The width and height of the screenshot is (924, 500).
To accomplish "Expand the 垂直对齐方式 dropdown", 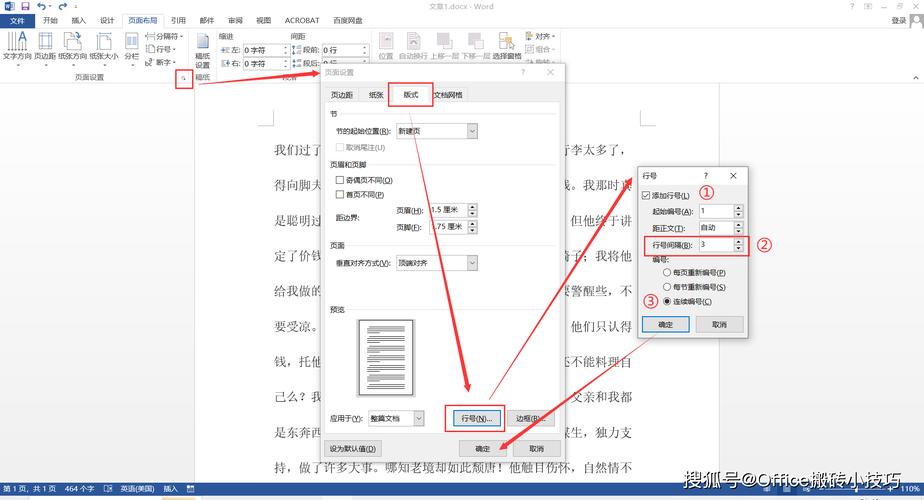I will [x=472, y=263].
